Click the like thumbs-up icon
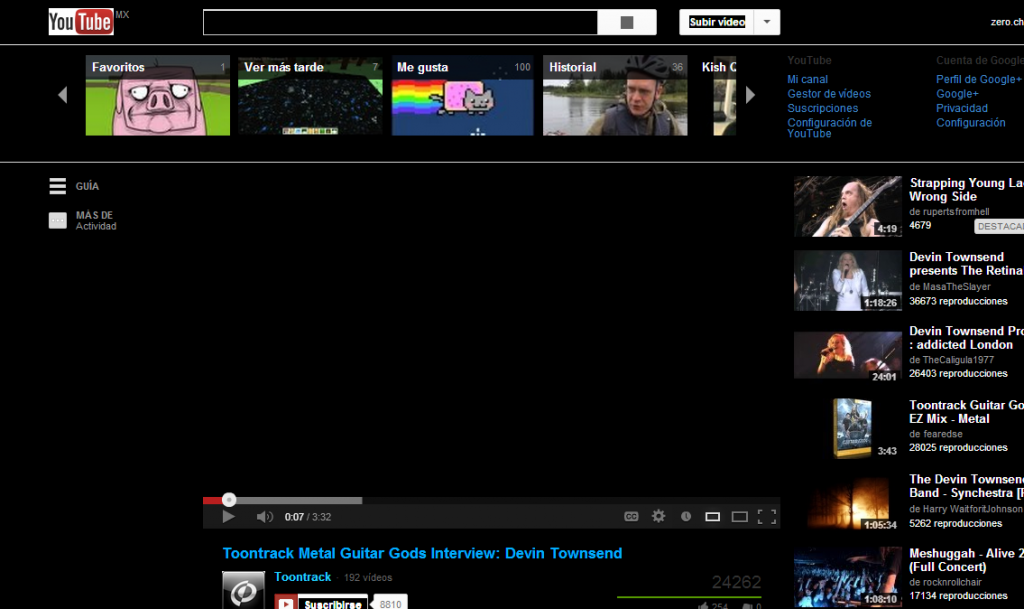Viewport: 1024px width, 609px height. coord(703,606)
